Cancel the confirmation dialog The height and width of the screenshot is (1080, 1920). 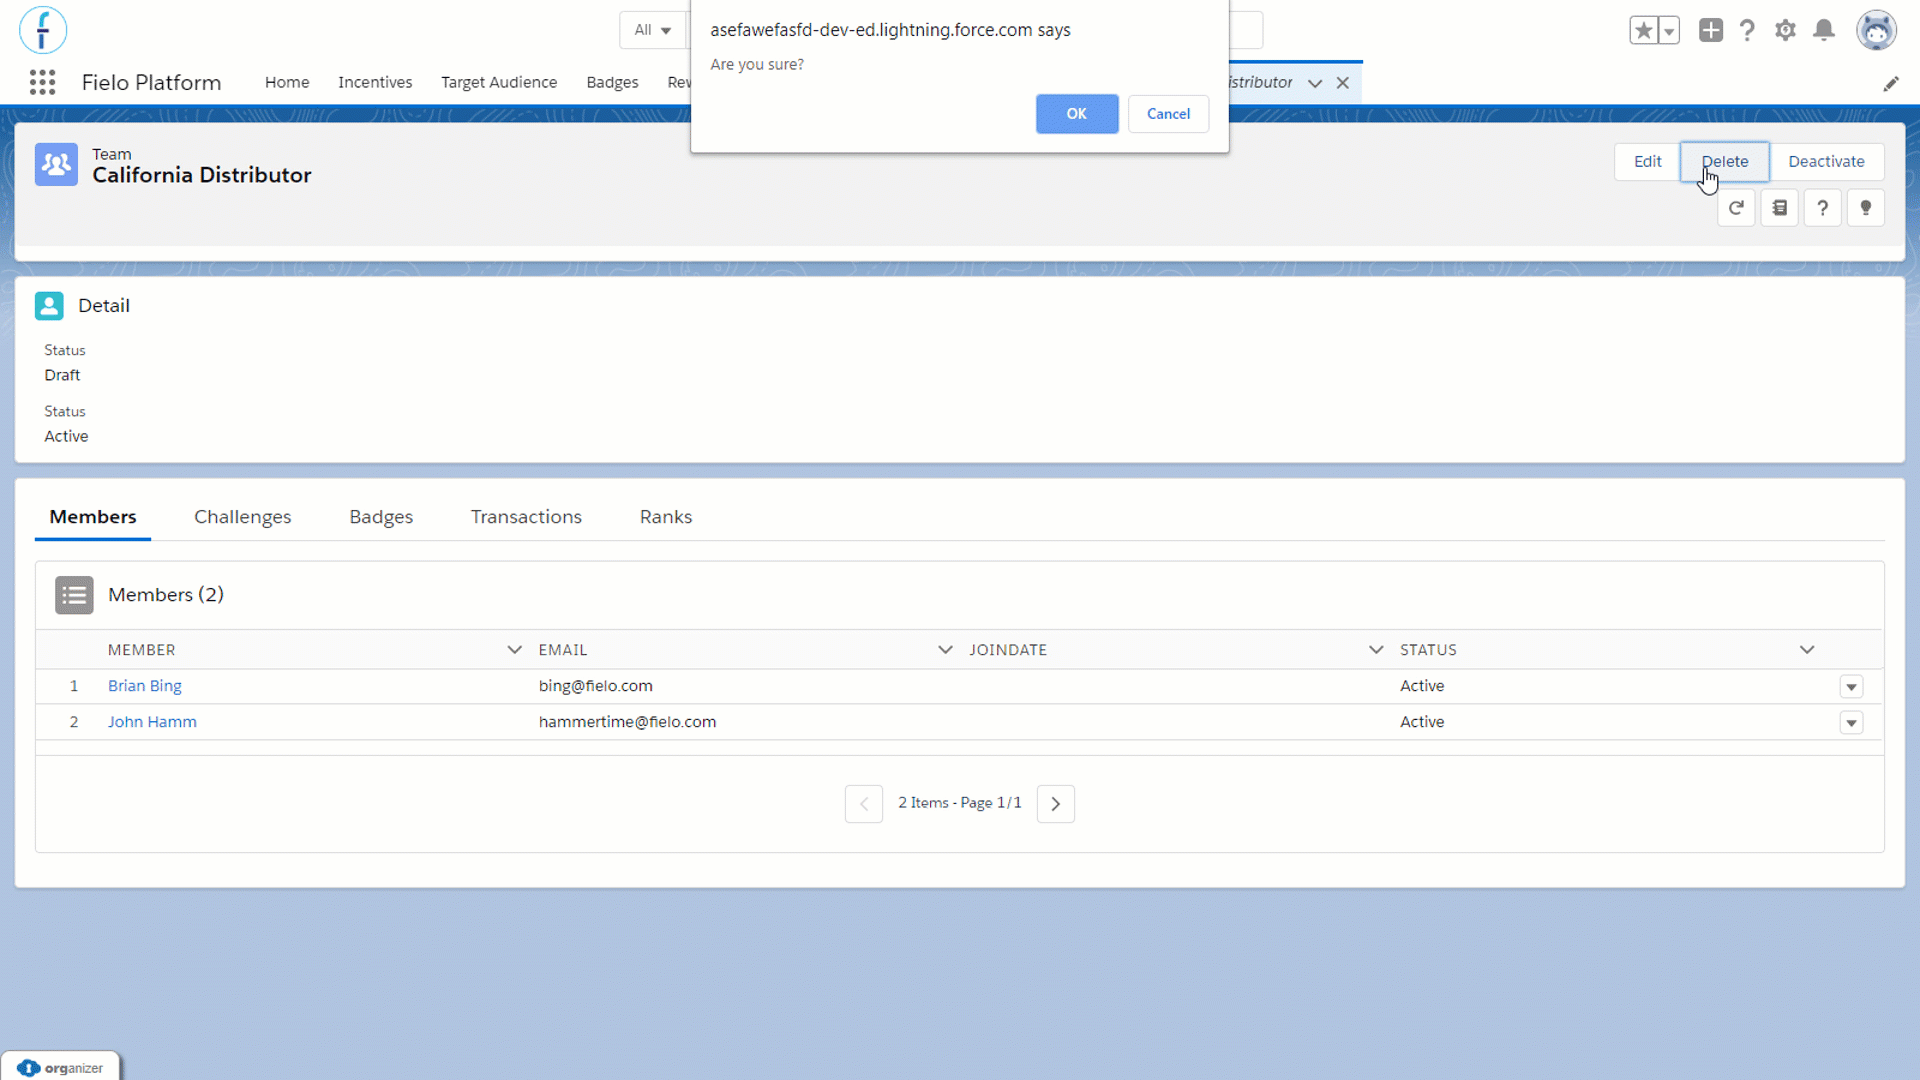coord(1168,114)
